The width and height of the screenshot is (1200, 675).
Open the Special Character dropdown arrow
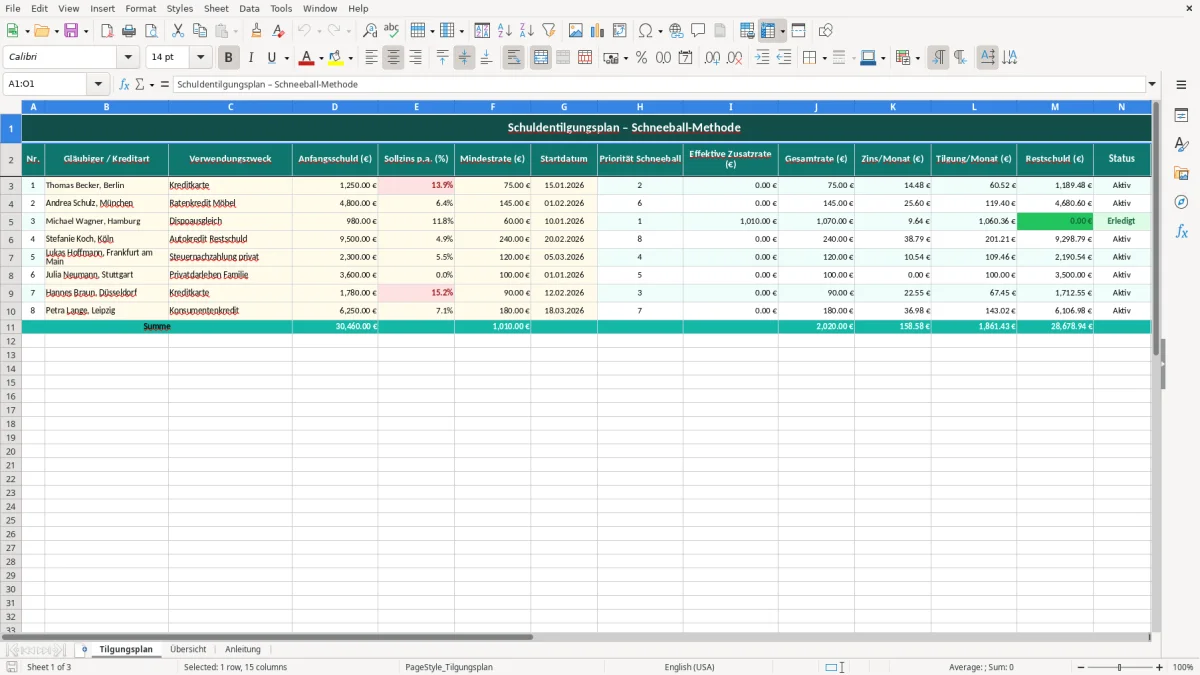661,31
